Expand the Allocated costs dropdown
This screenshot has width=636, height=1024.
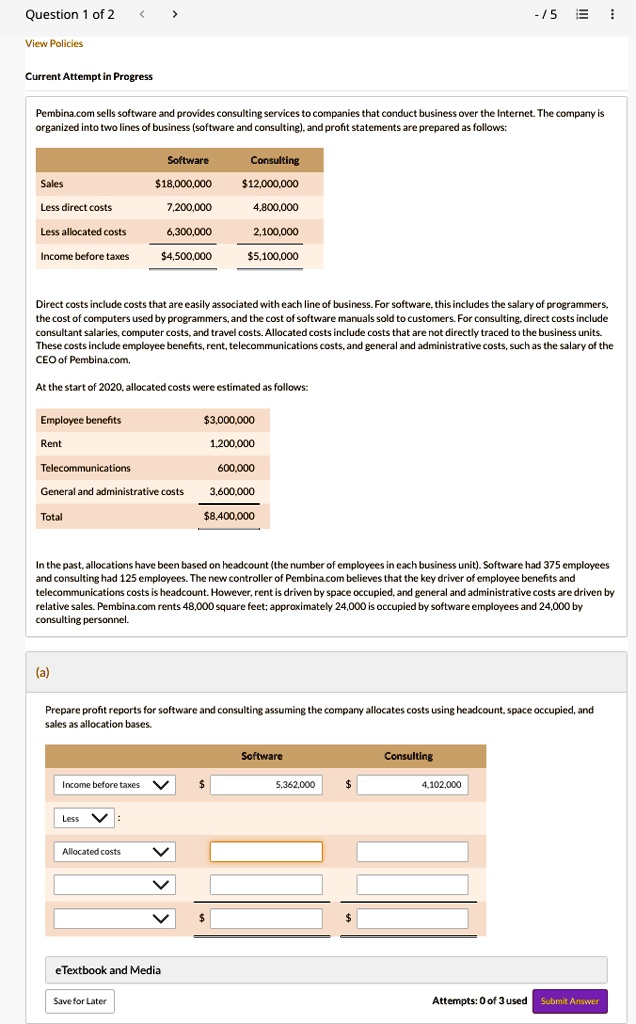tap(115, 852)
